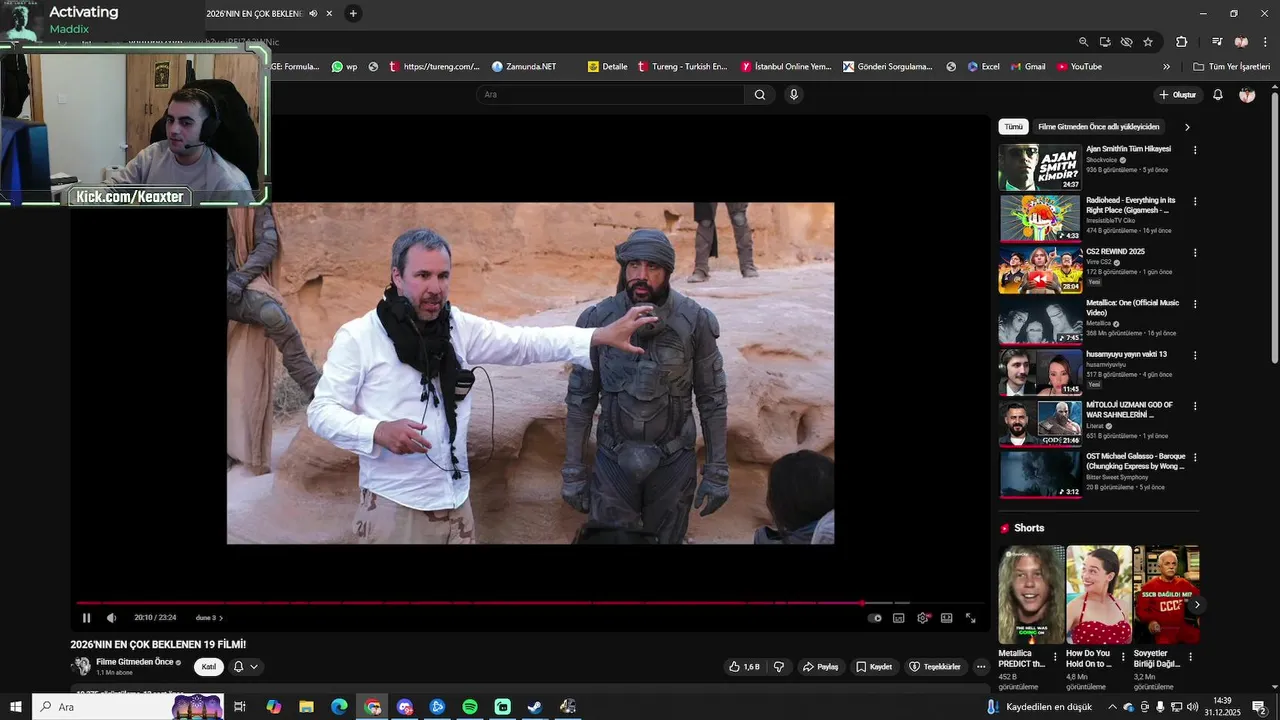This screenshot has height=720, width=1280.
Task: Click the Kaydet save button
Action: (x=874, y=667)
